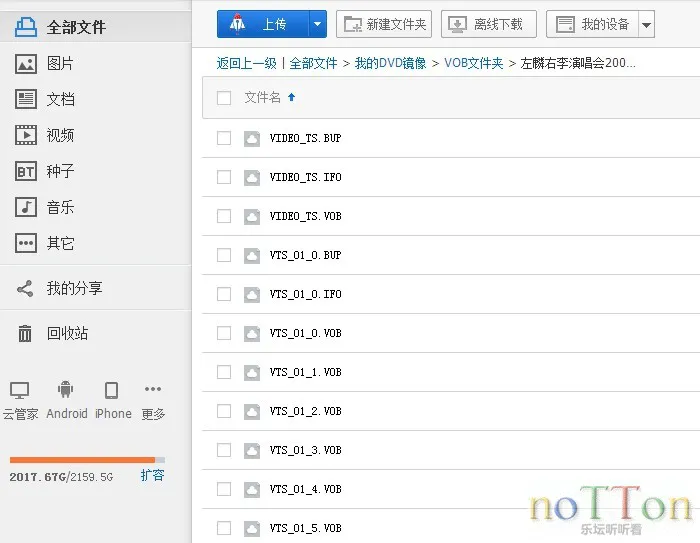Click the BT 种子 category icon
This screenshot has height=543, width=700.
26,171
